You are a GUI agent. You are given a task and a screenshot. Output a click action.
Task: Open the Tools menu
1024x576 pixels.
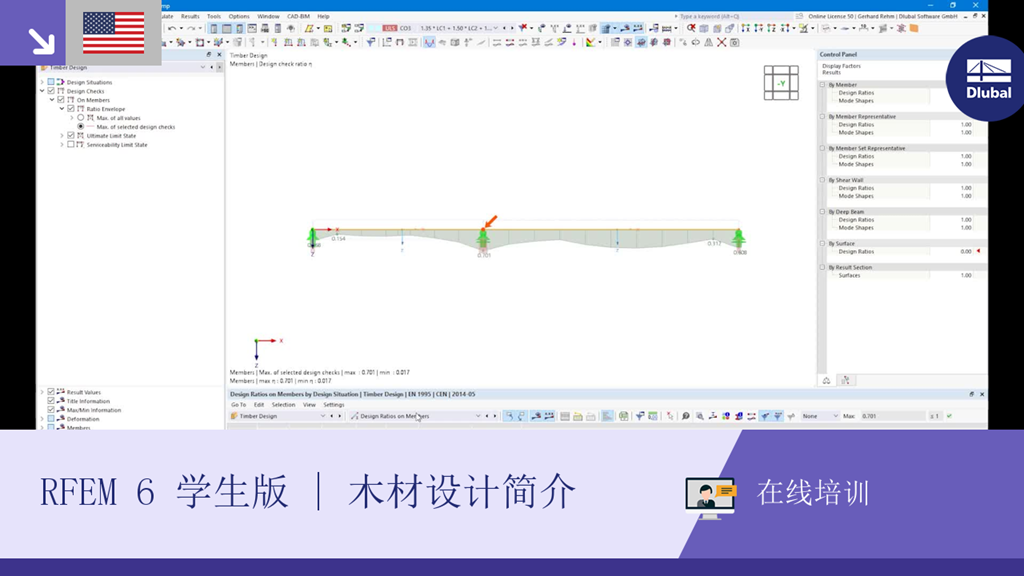(x=214, y=16)
